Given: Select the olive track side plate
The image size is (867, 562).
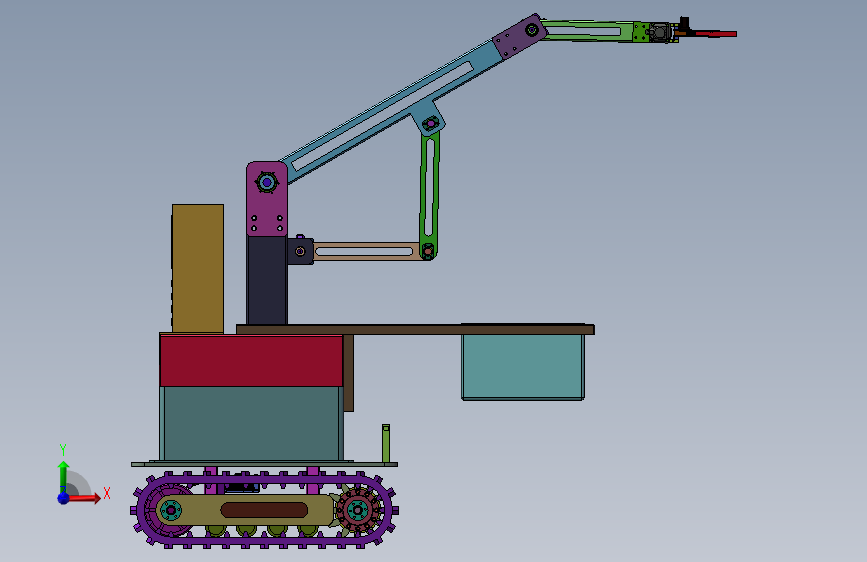Looking at the screenshot, I should 246,510.
